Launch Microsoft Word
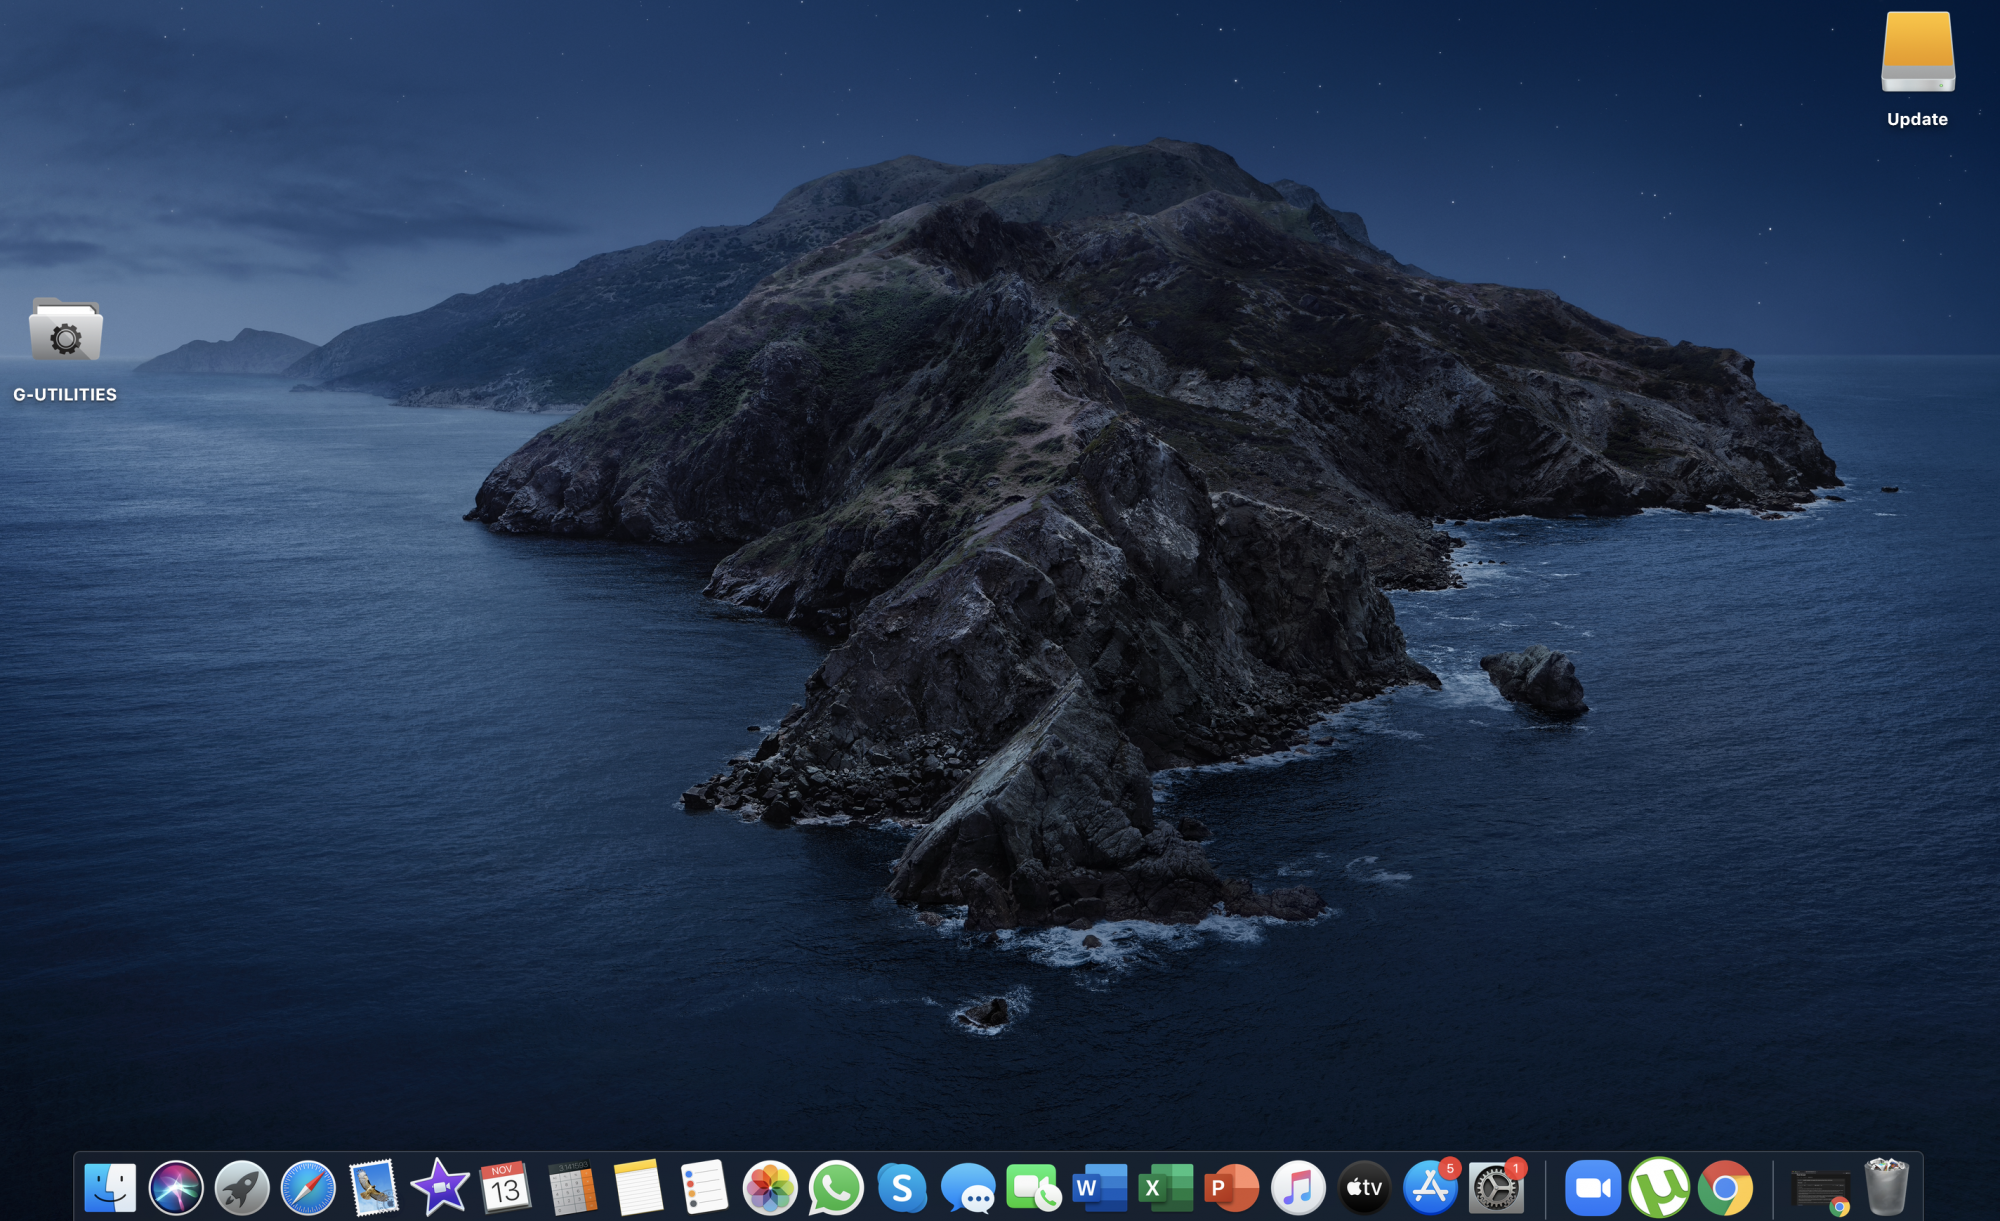The height and width of the screenshot is (1221, 2000). pos(1099,1188)
